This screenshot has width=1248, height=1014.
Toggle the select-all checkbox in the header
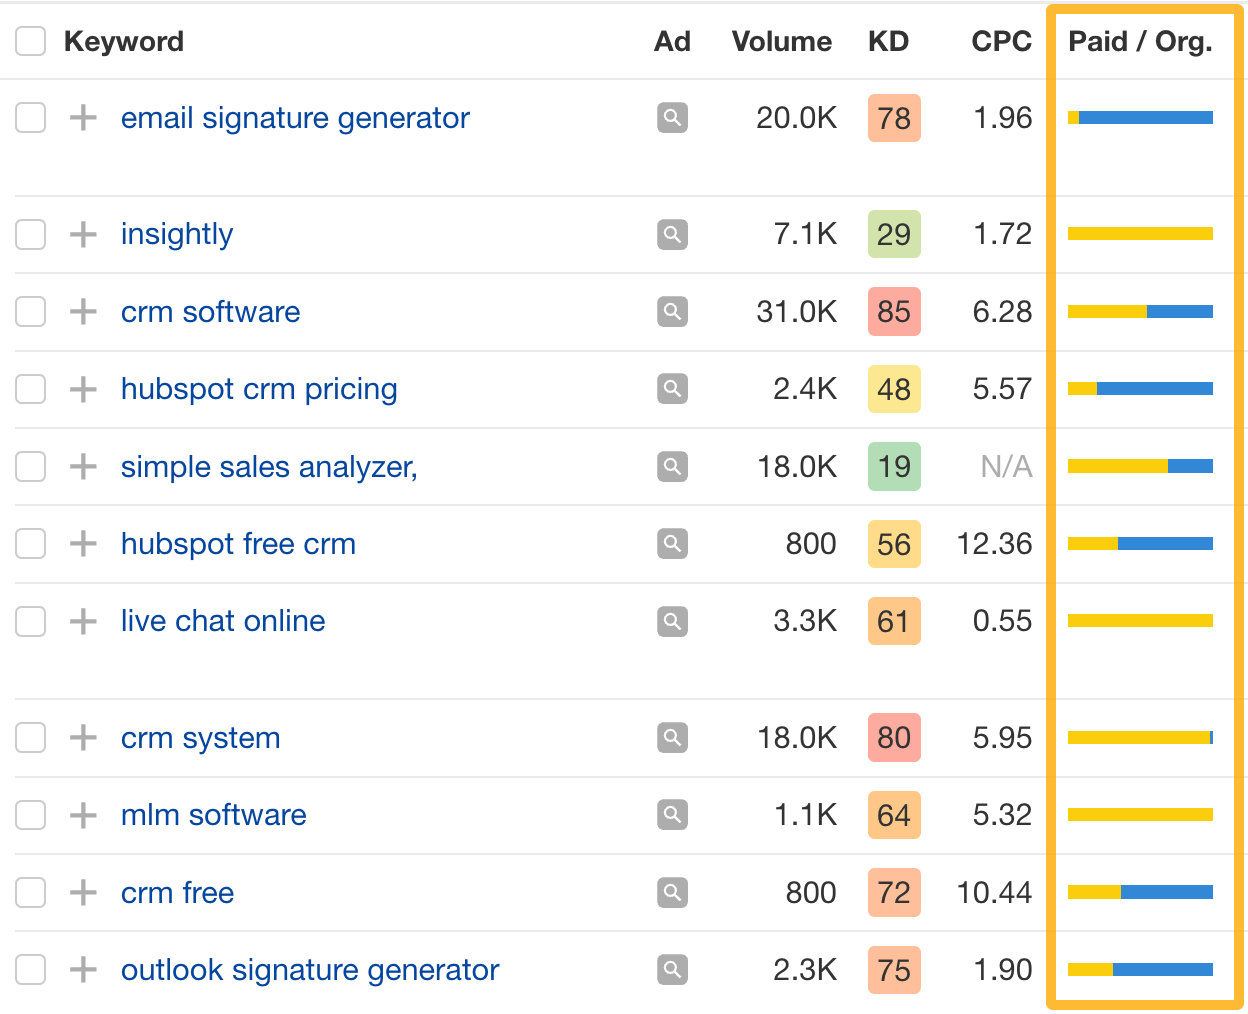pyautogui.click(x=30, y=41)
